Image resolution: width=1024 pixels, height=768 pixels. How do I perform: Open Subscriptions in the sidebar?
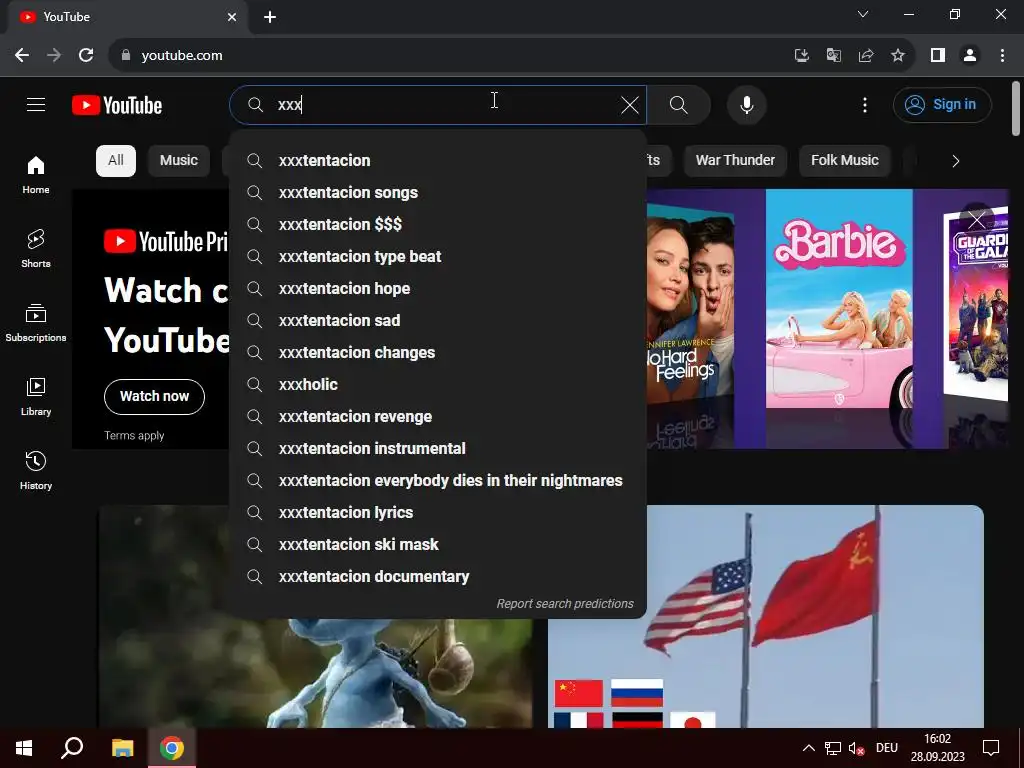click(x=36, y=323)
